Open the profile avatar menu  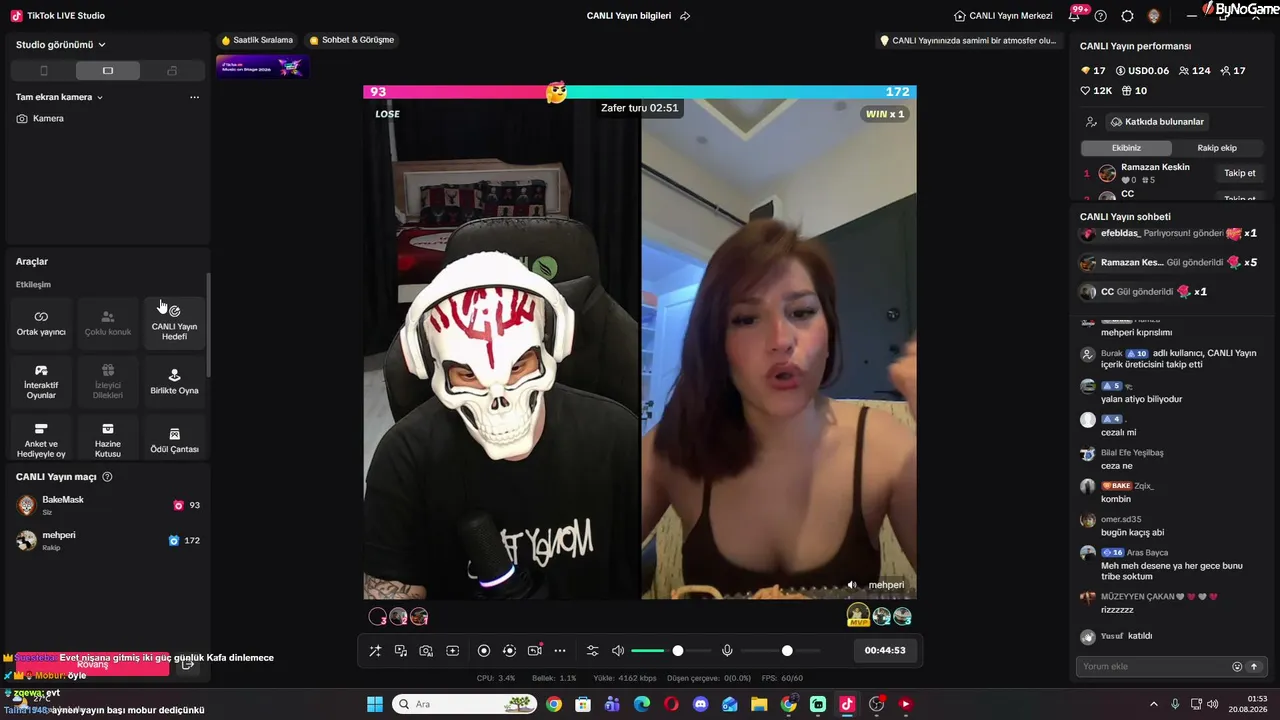pyautogui.click(x=1153, y=16)
